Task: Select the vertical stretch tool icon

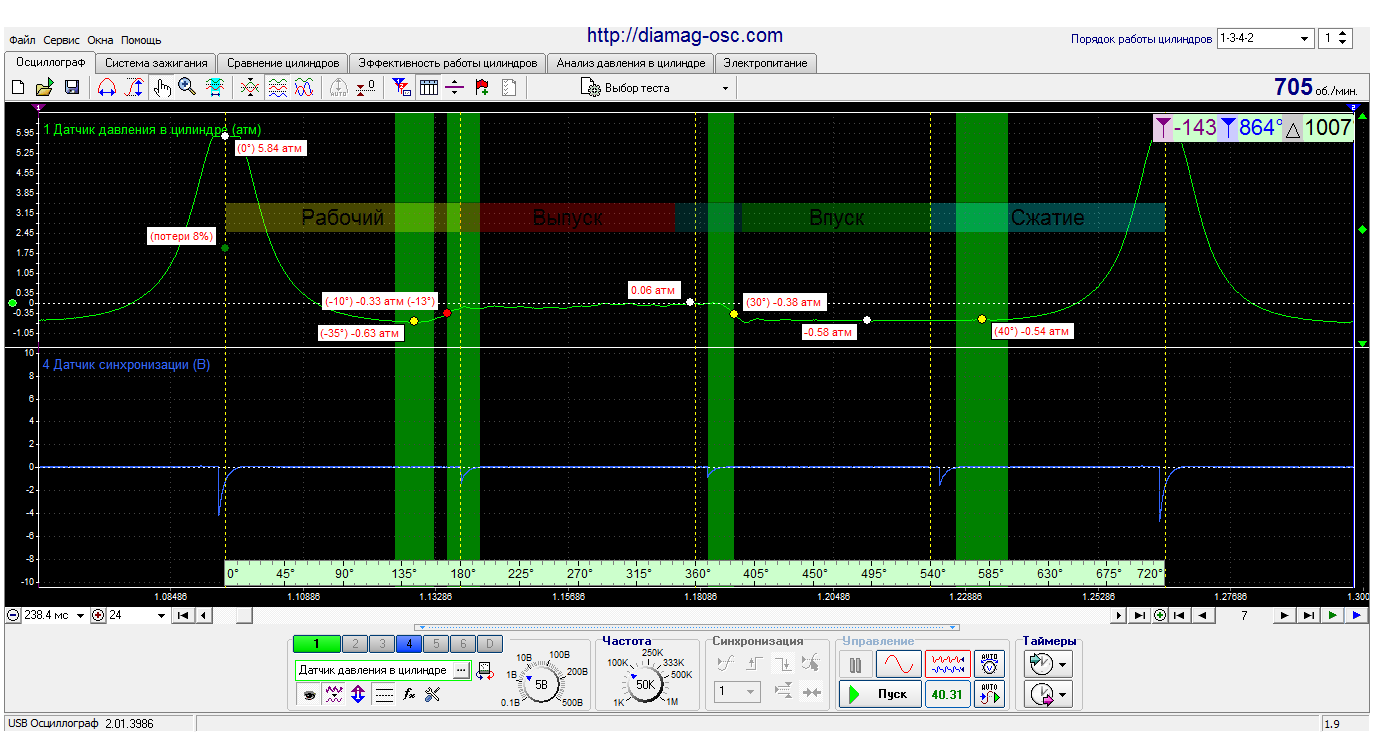Action: coord(134,88)
